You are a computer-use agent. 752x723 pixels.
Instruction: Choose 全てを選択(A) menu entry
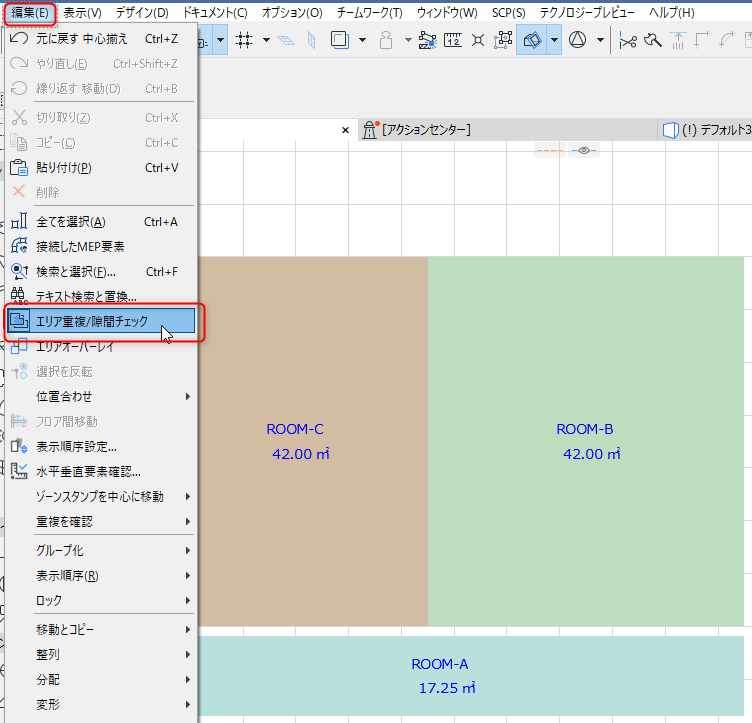pos(101,222)
